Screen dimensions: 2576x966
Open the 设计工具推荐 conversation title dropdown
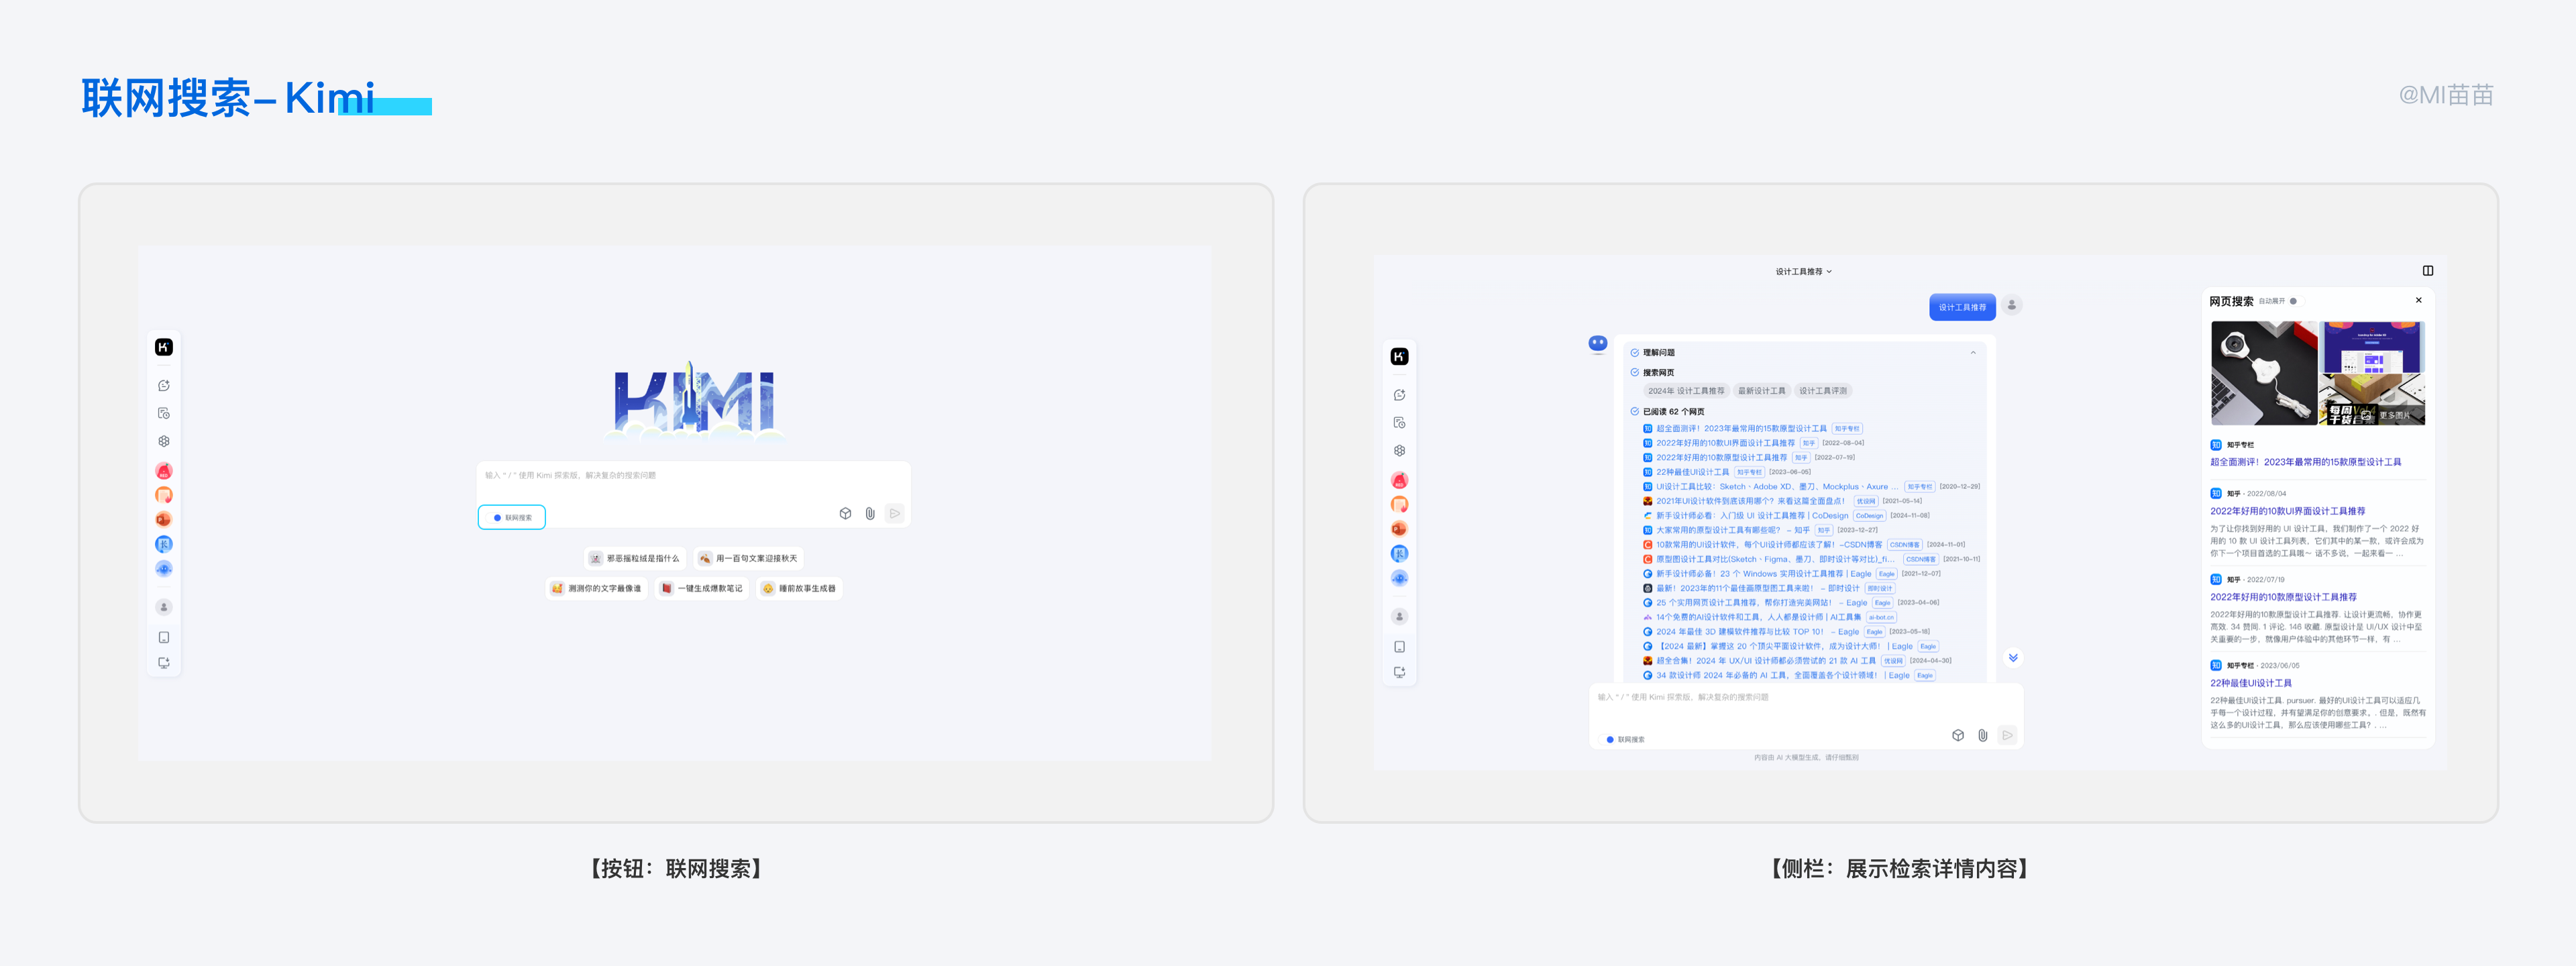1803,272
